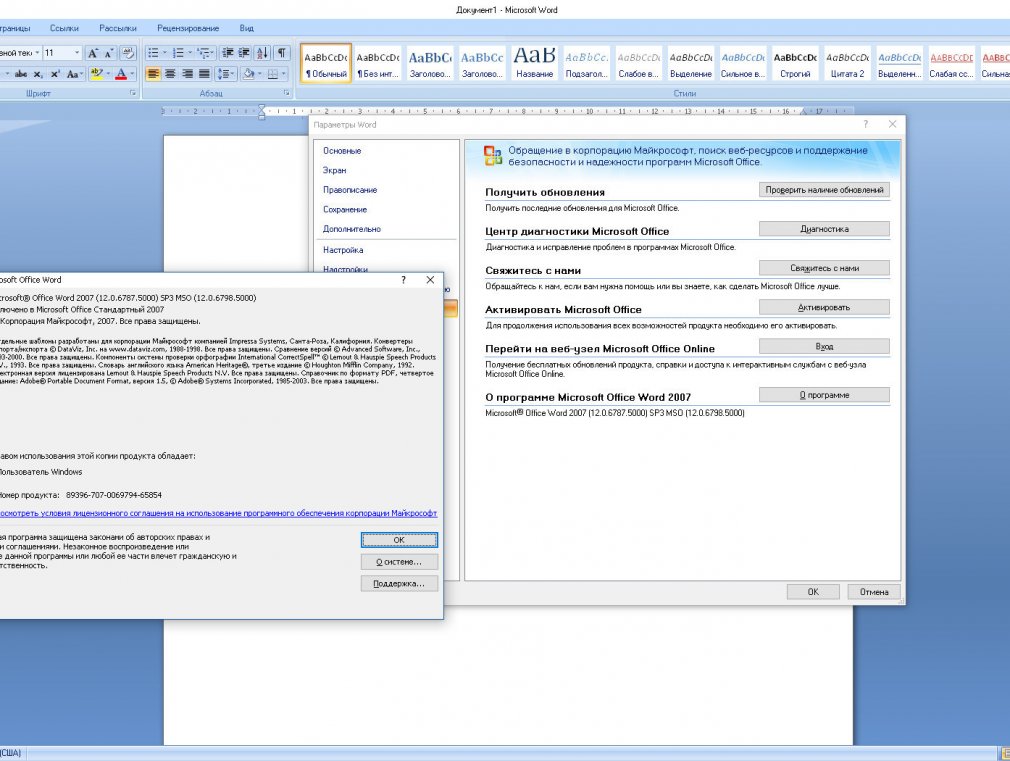The width and height of the screenshot is (1010, 761).
Task: Apply the Обычный style from gallery
Action: [326, 63]
